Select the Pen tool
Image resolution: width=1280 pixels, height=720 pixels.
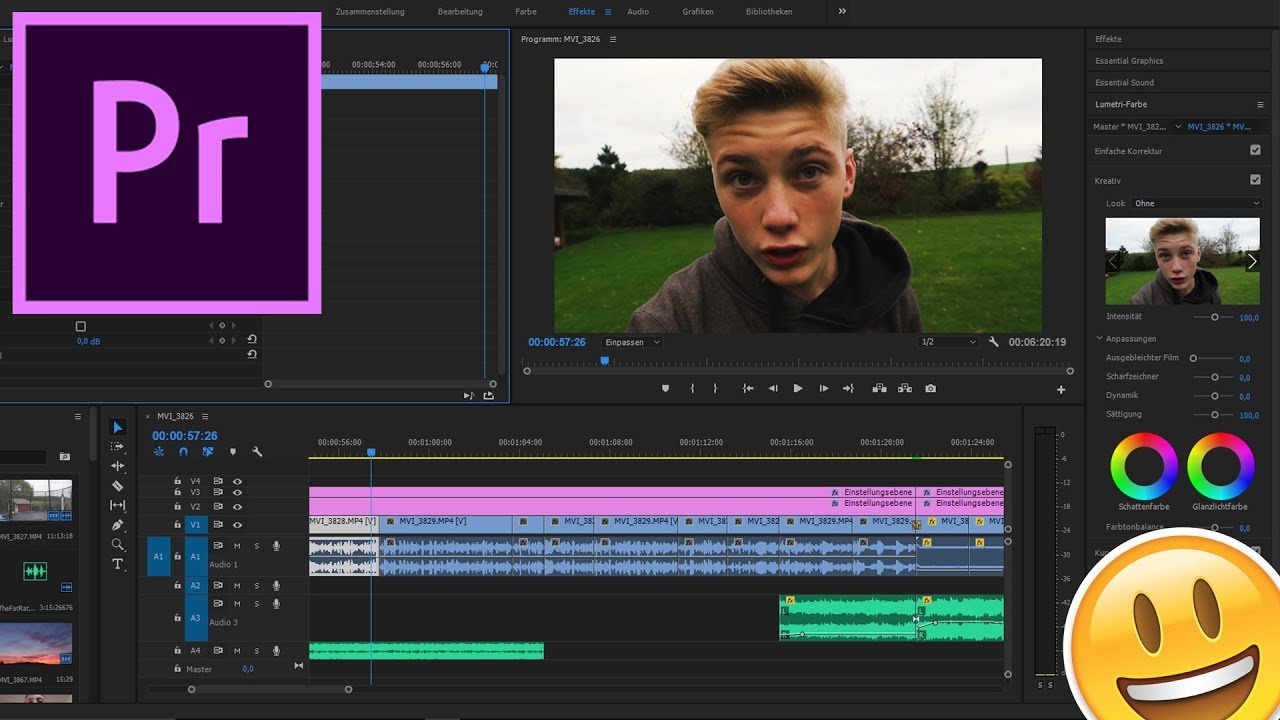click(118, 525)
